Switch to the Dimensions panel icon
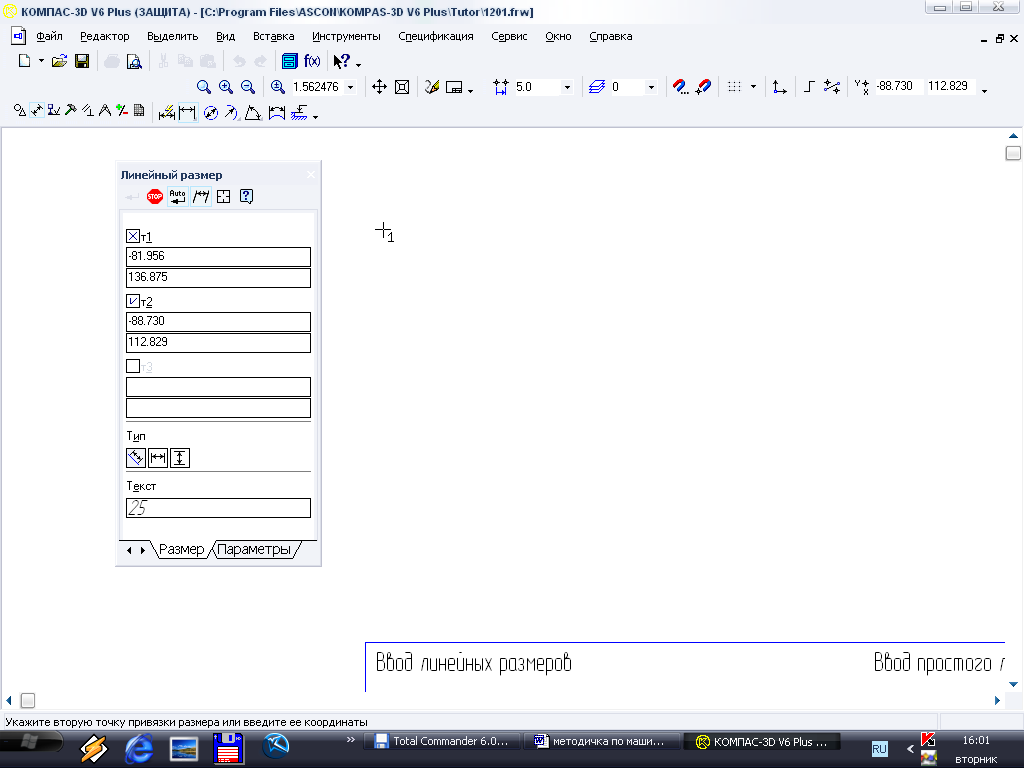This screenshot has width=1024, height=768. [x=37, y=111]
